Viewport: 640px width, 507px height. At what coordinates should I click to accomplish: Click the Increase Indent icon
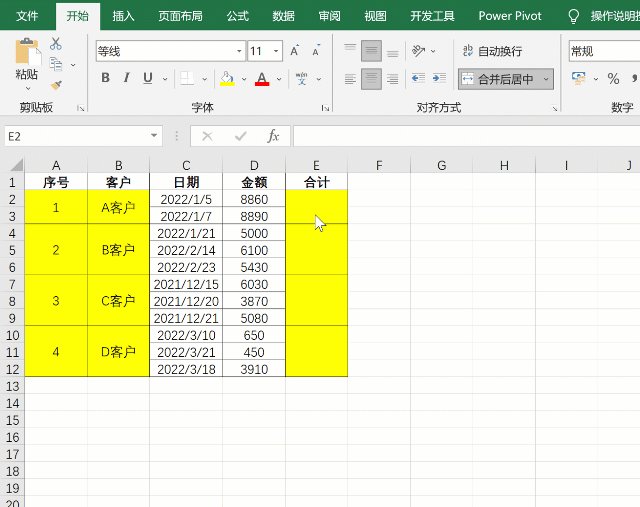pos(439,78)
